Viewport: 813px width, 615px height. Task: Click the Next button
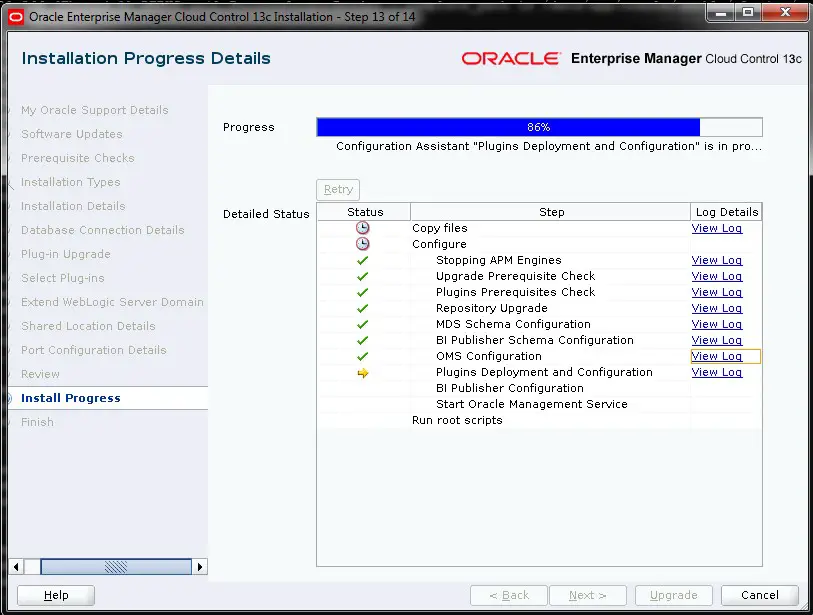[588, 595]
